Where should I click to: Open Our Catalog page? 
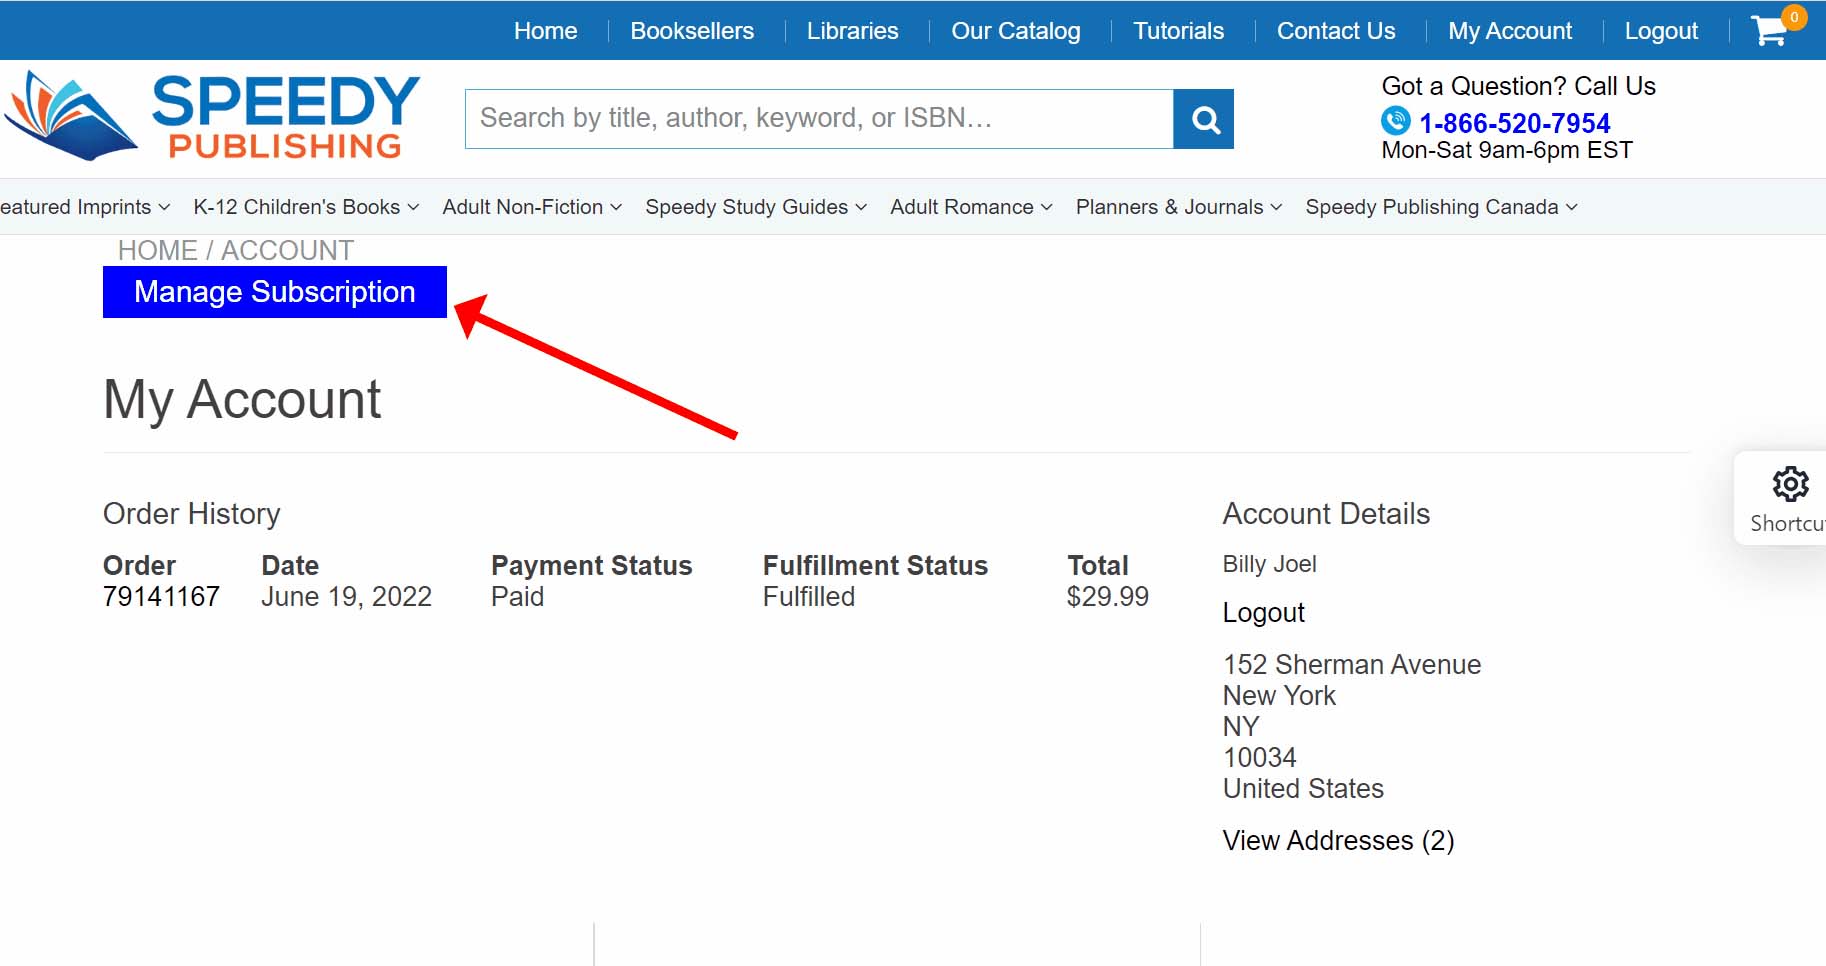click(1015, 31)
